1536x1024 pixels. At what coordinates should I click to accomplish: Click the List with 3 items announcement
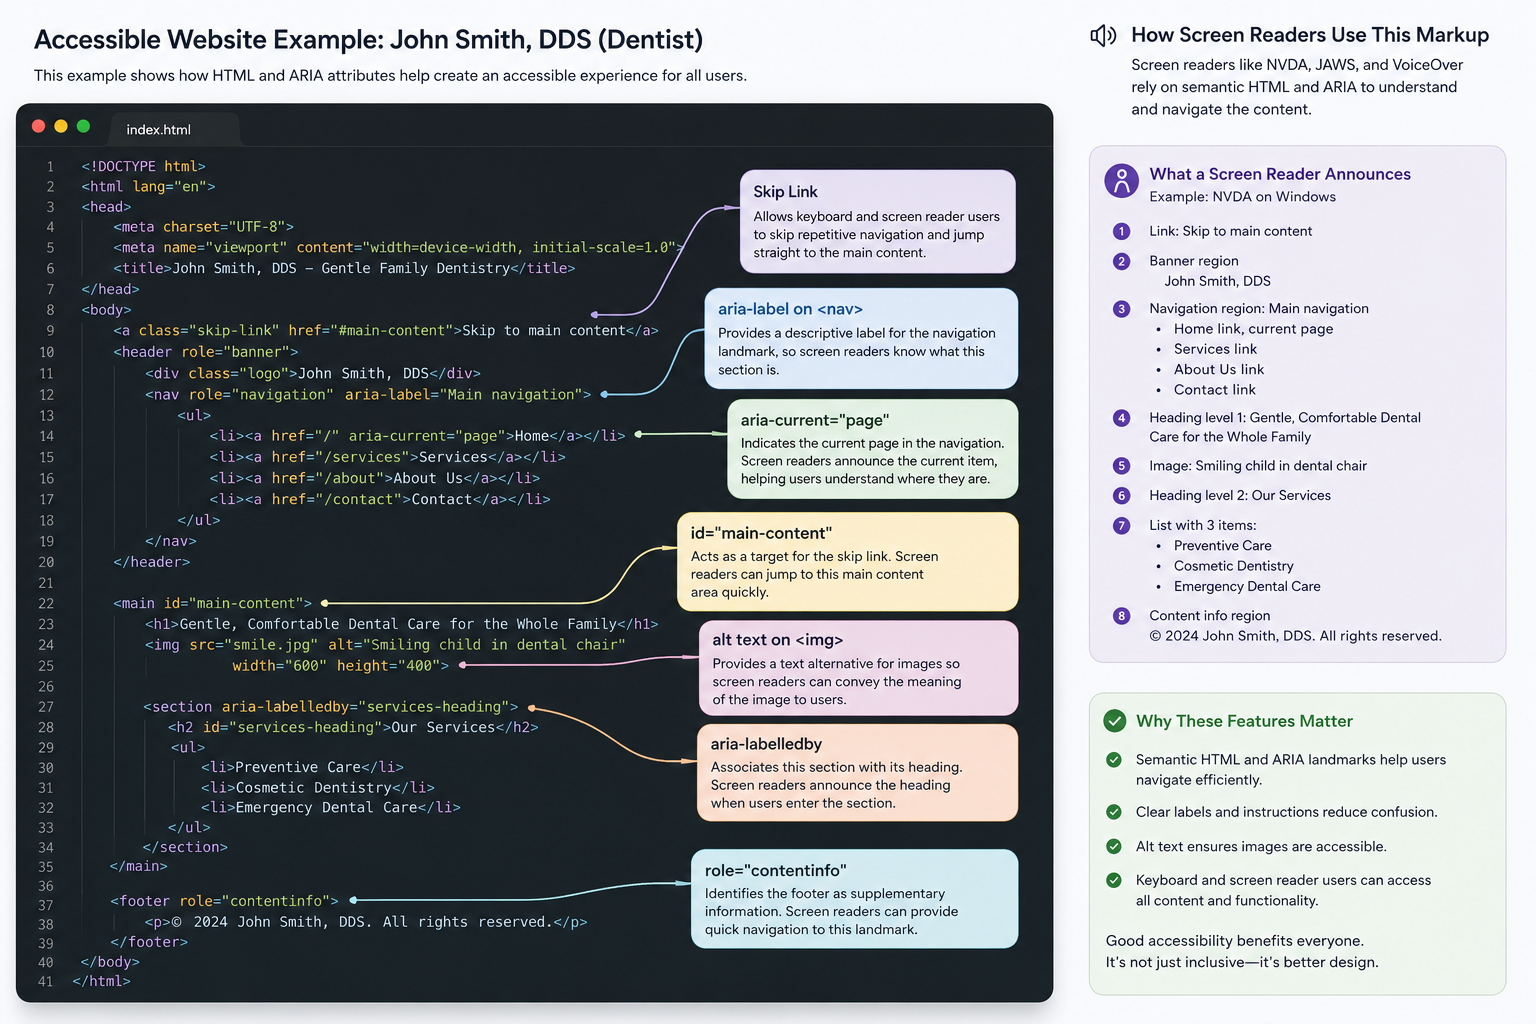[1203, 526]
